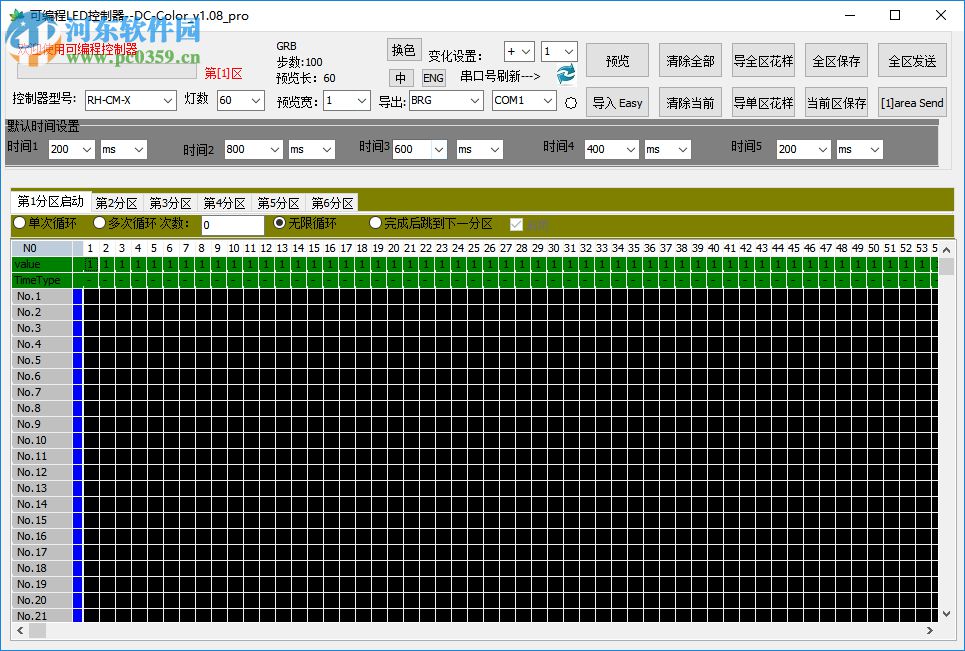
Task: Click the 预览 preview button
Action: click(617, 60)
